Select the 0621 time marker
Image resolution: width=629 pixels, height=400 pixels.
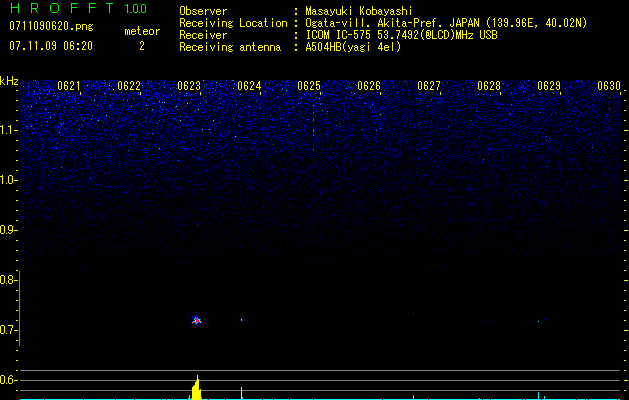[x=69, y=87]
